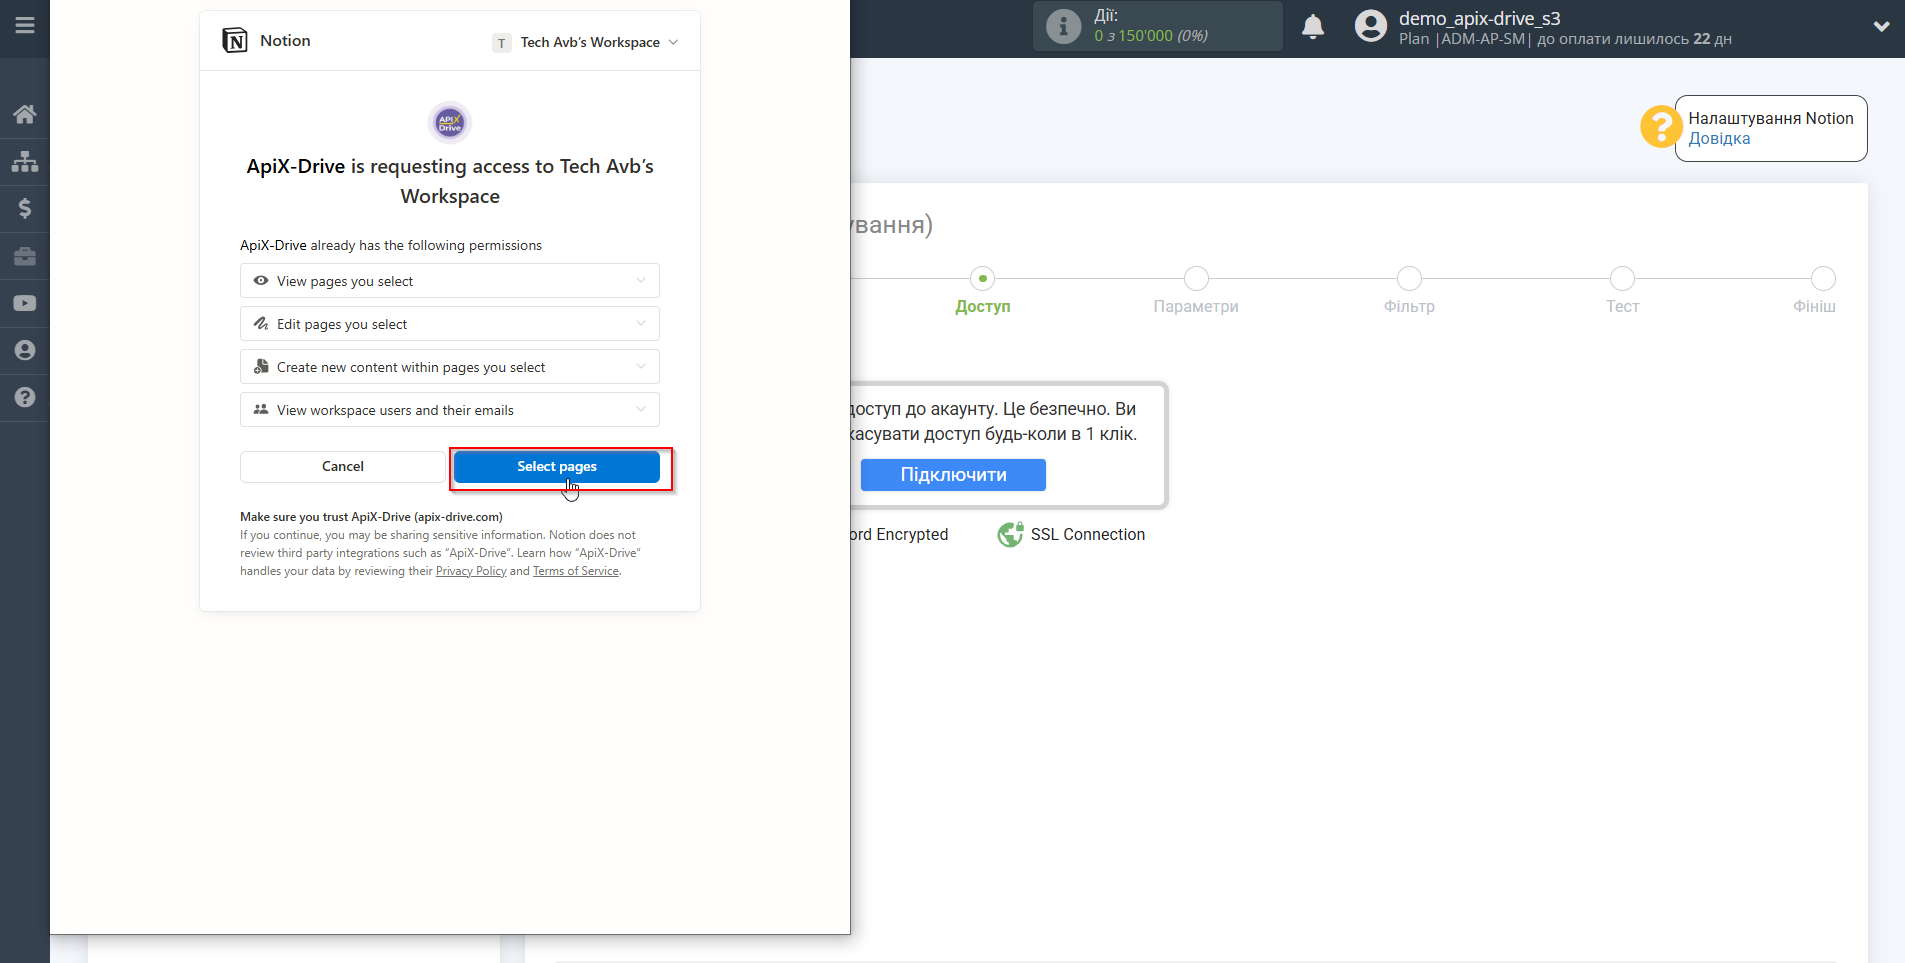Open the Фініш step label
This screenshot has width=1905, height=963.
pyautogui.click(x=1814, y=307)
